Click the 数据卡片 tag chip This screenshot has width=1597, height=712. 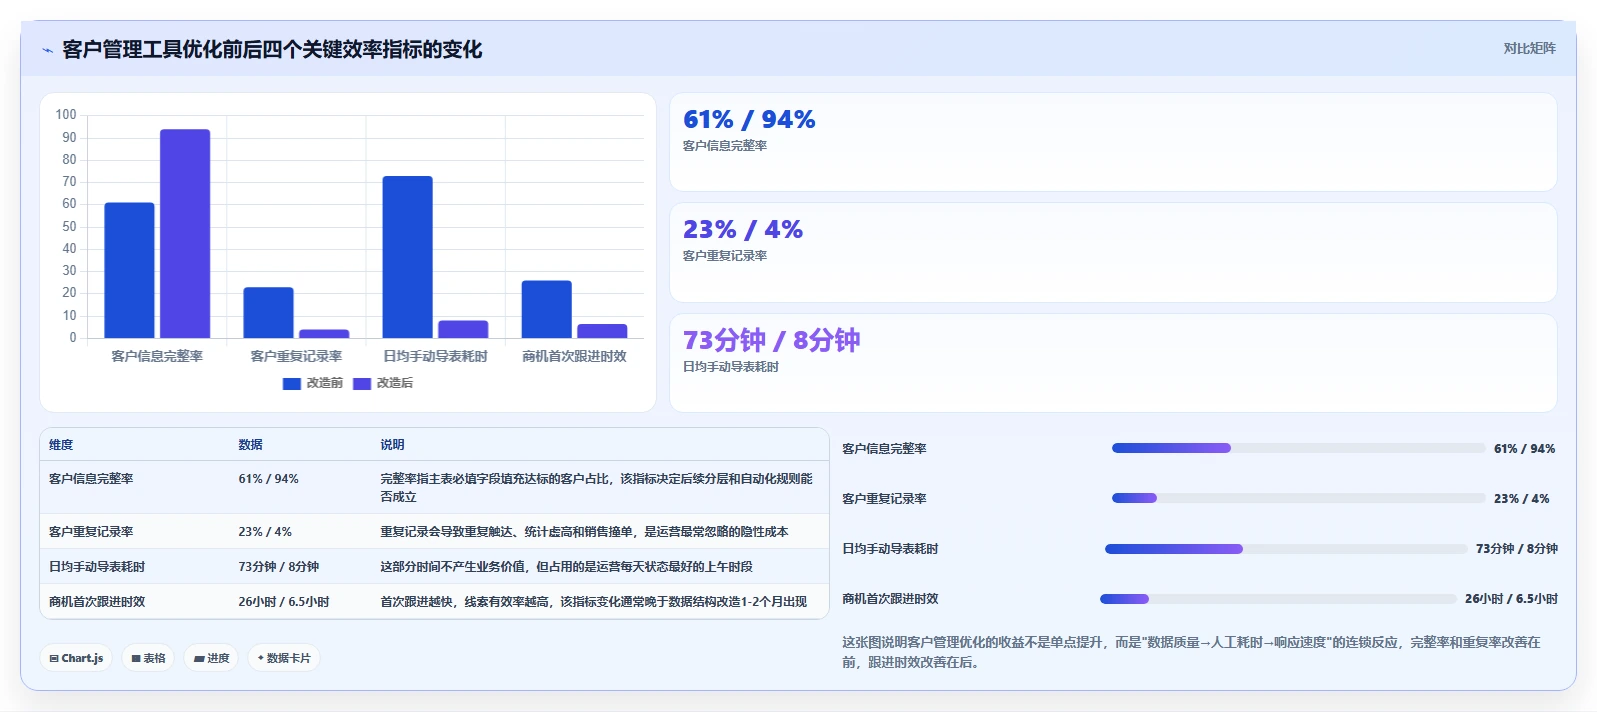(284, 658)
